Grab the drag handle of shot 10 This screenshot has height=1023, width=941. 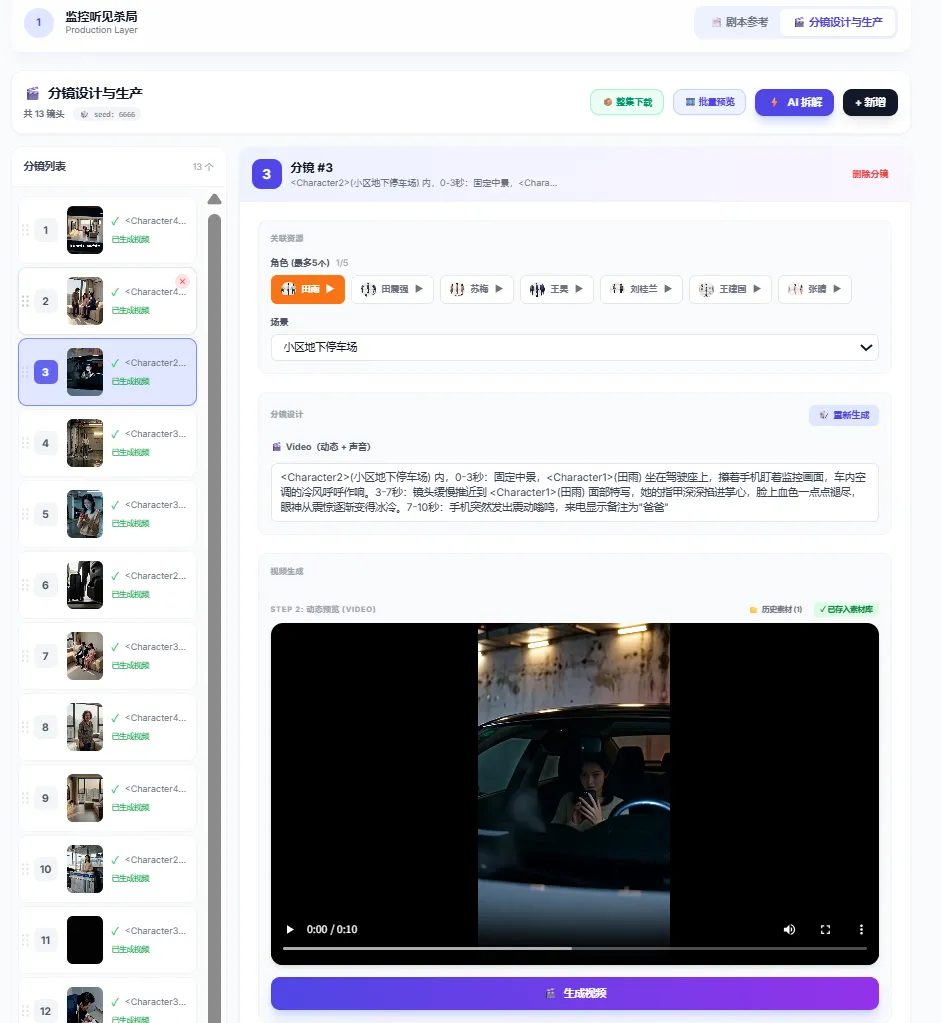[x=25, y=869]
